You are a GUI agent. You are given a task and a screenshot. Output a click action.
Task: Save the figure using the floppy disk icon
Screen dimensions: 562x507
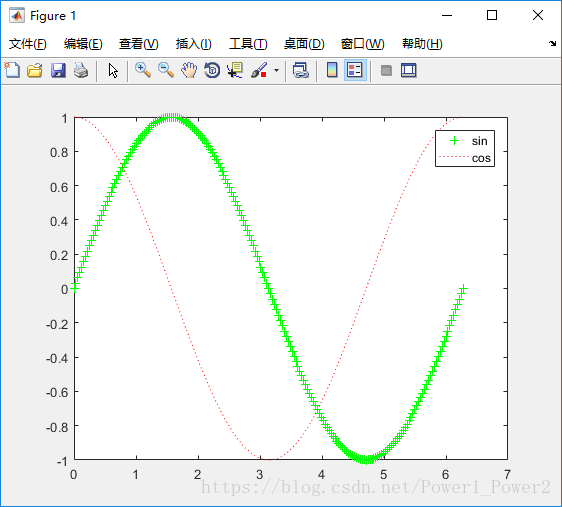pyautogui.click(x=58, y=70)
